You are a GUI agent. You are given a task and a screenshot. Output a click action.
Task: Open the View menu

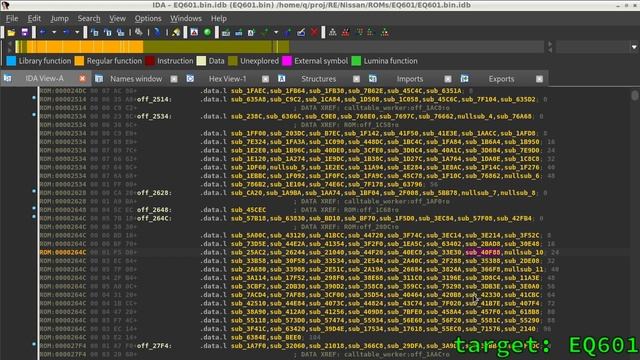coord(117,18)
